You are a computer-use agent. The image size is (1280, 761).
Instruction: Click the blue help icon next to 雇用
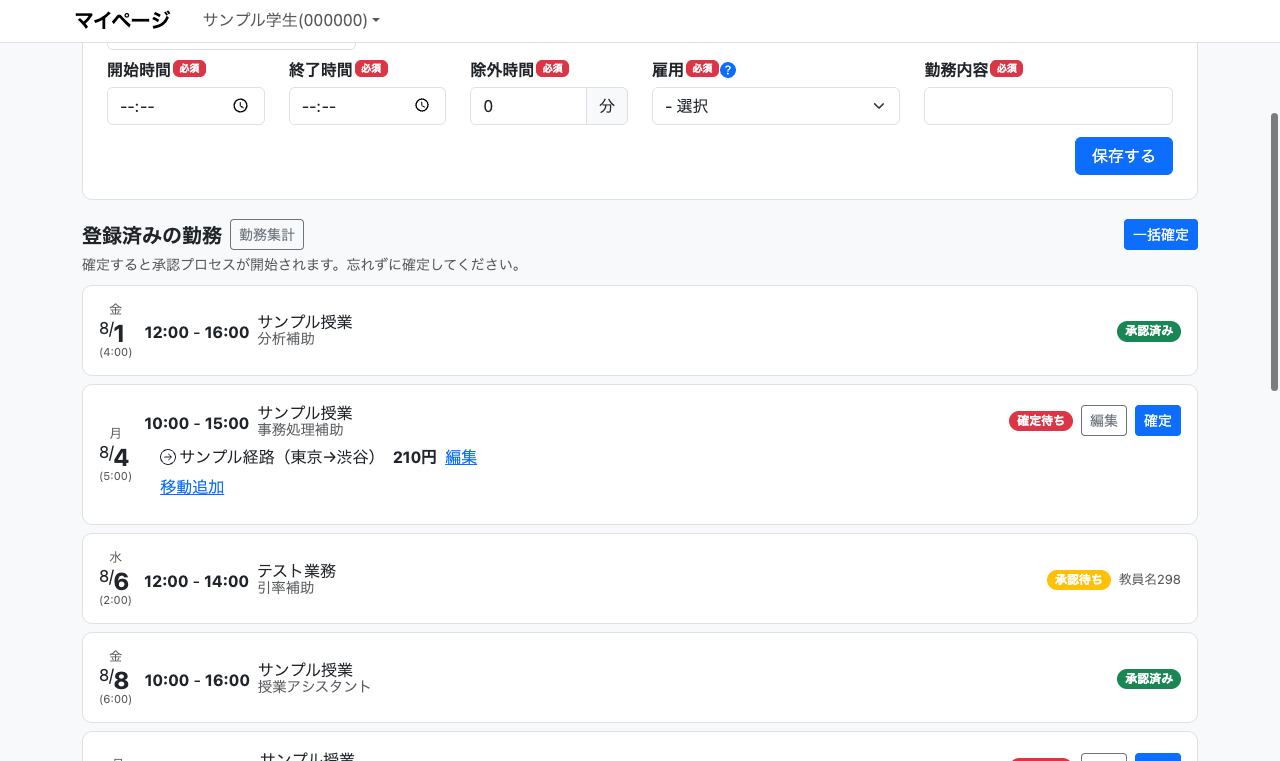[728, 70]
